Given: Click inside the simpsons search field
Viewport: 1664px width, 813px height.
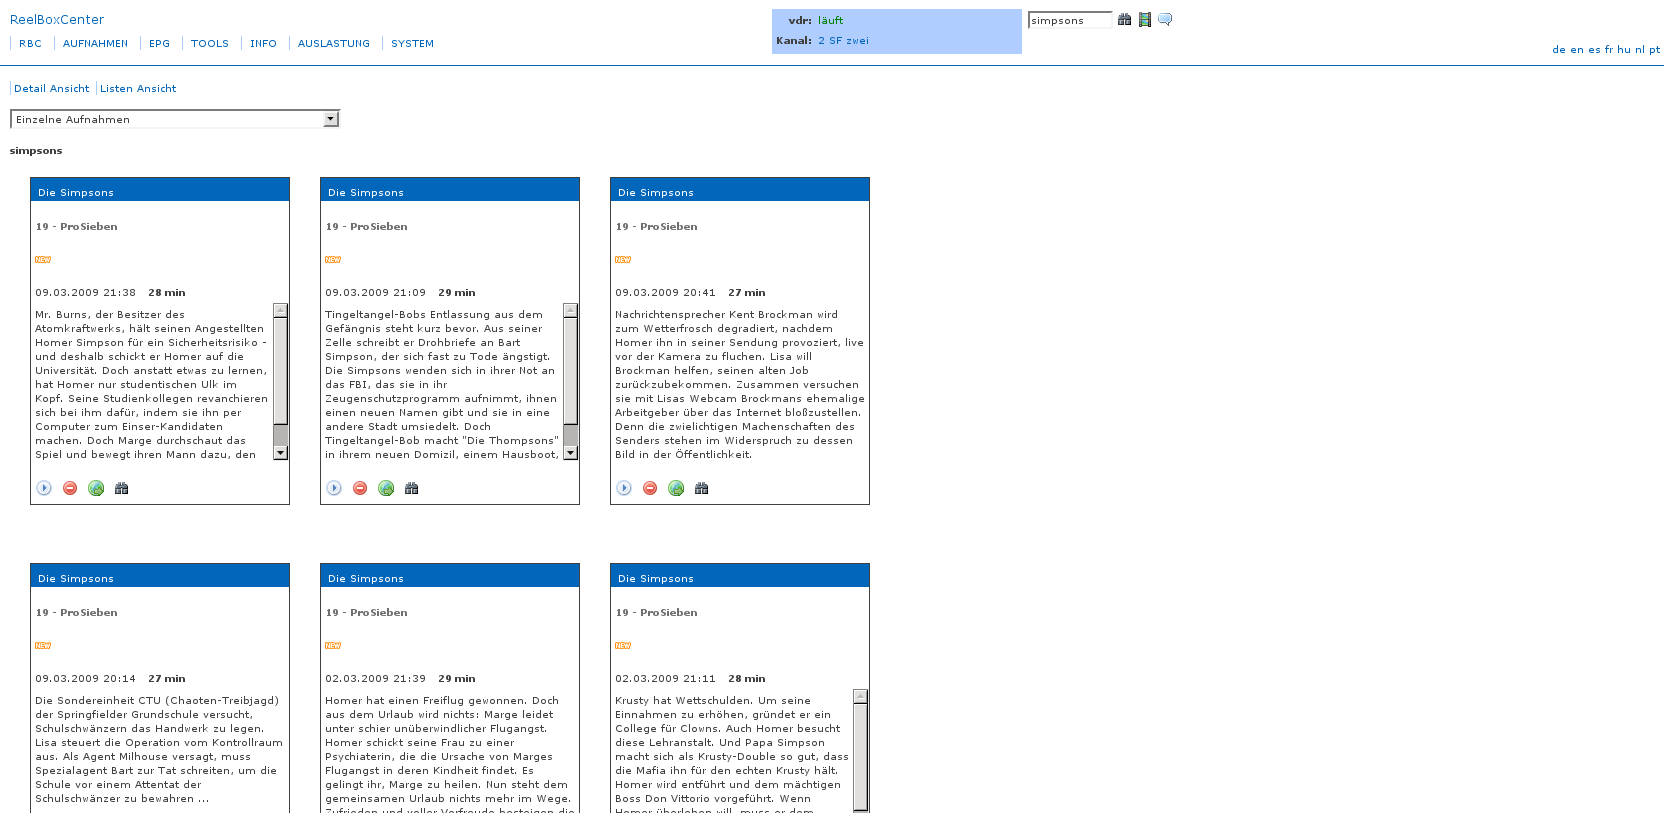Looking at the screenshot, I should 1070,20.
